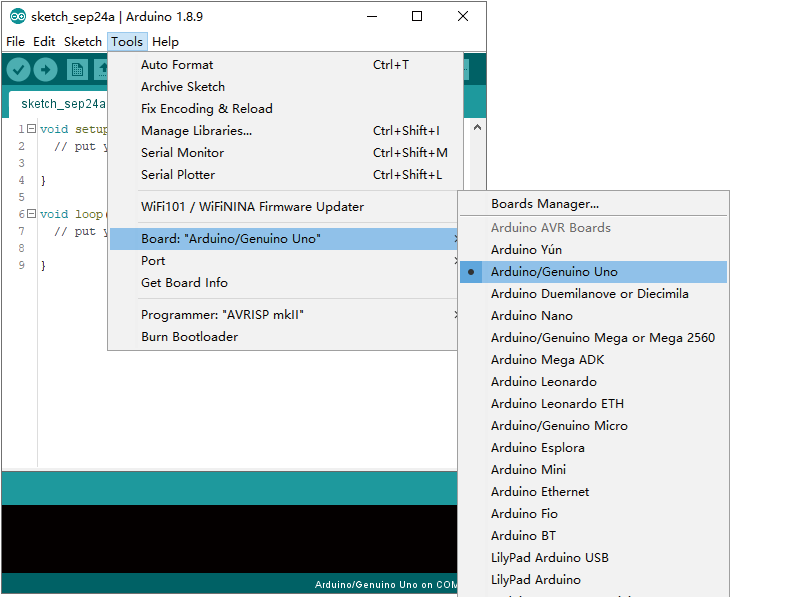This screenshot has width=793, height=597.
Task: Select the Arduino Nano board
Action: (594, 316)
